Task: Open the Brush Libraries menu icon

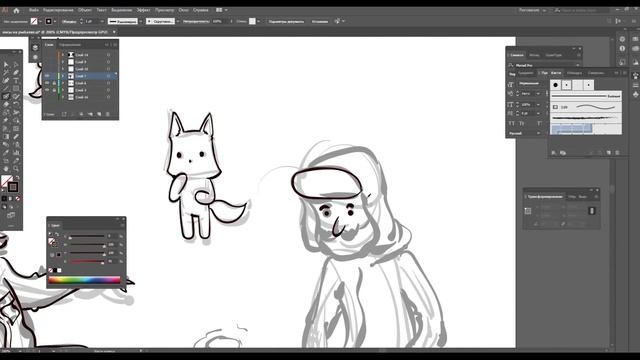Action: [554, 153]
